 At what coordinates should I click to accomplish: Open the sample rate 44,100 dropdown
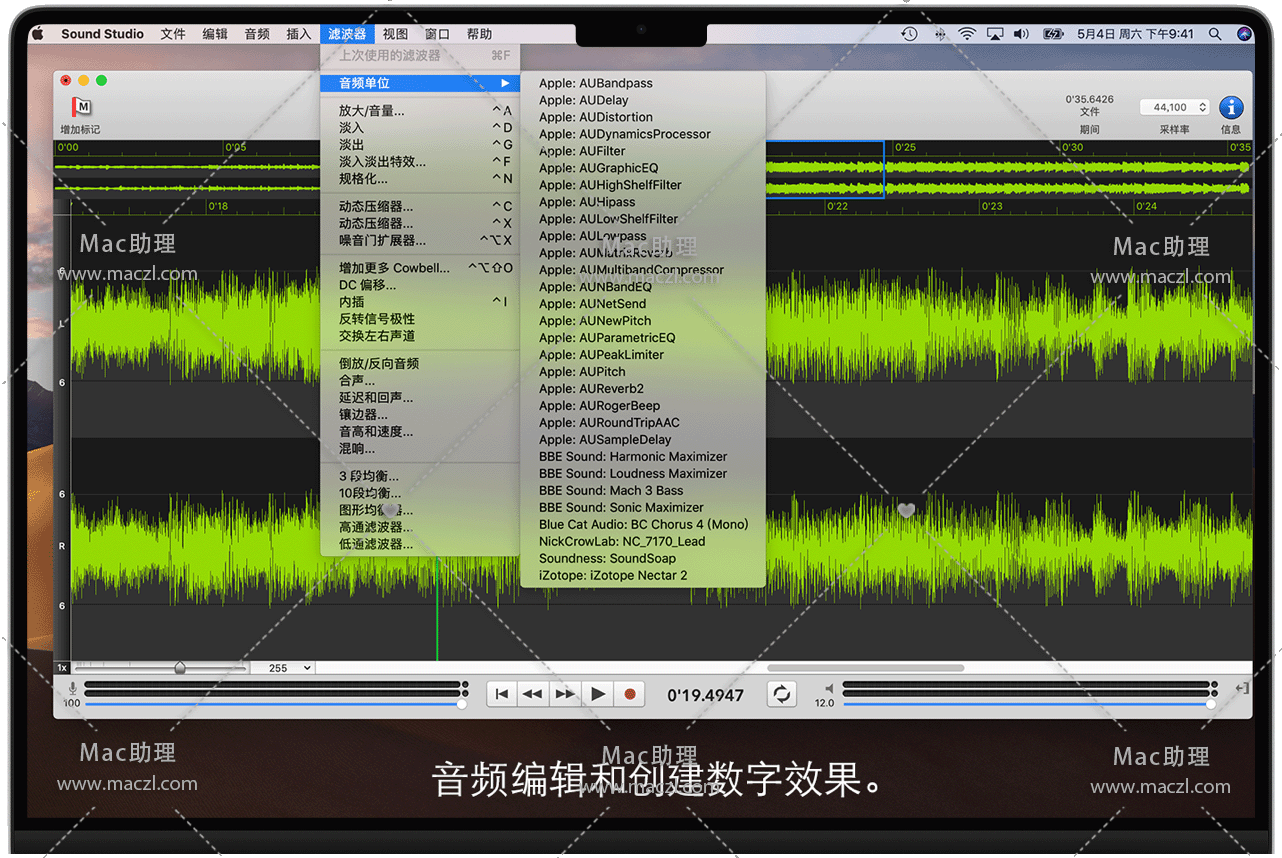pyautogui.click(x=1175, y=107)
